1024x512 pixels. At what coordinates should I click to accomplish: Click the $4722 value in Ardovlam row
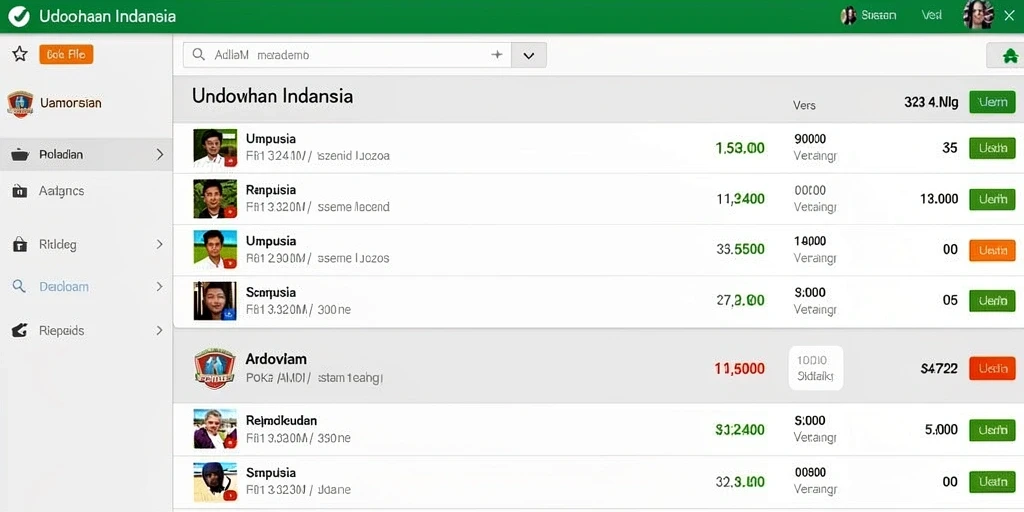939,368
